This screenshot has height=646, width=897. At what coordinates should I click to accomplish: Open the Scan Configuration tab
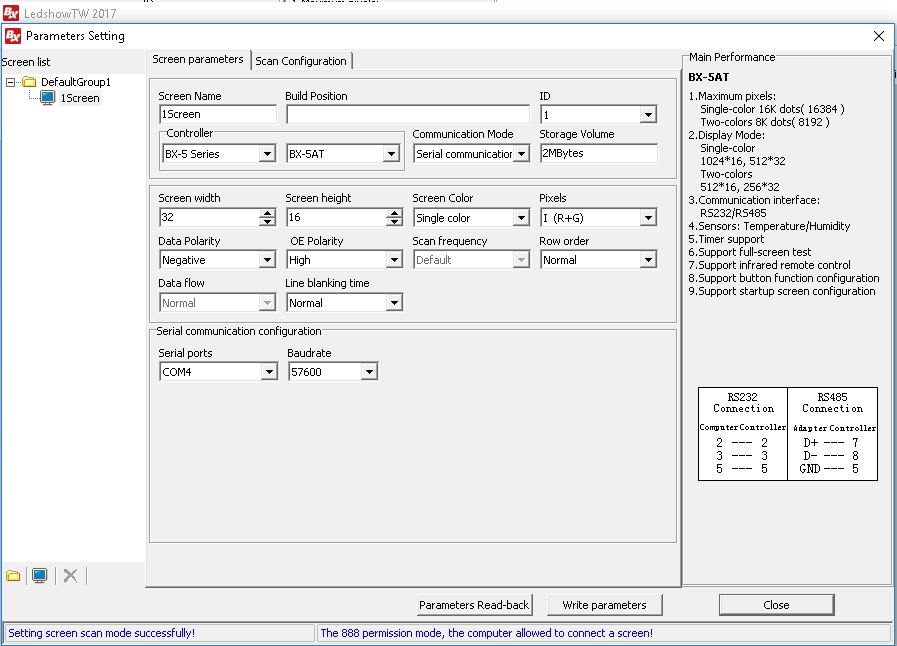(x=301, y=61)
